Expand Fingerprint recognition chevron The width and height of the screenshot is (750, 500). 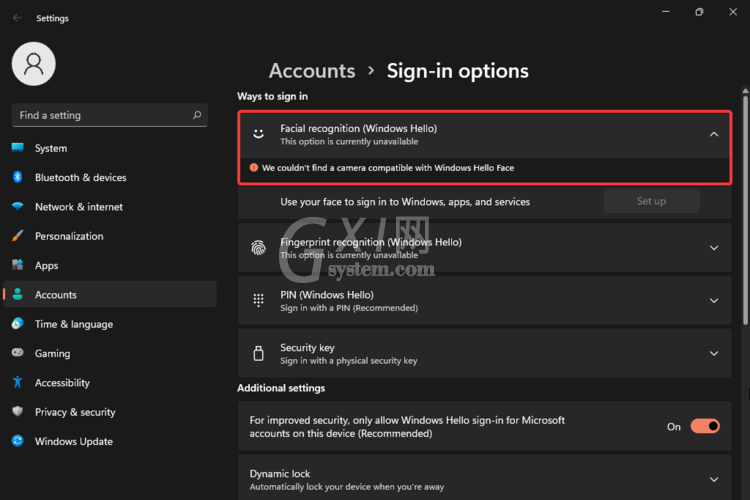(x=714, y=247)
